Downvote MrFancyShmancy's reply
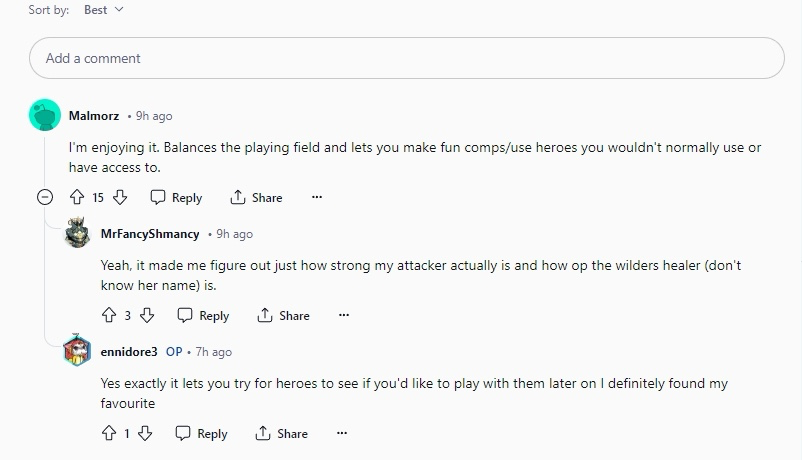The height and width of the screenshot is (460, 802). coord(147,315)
